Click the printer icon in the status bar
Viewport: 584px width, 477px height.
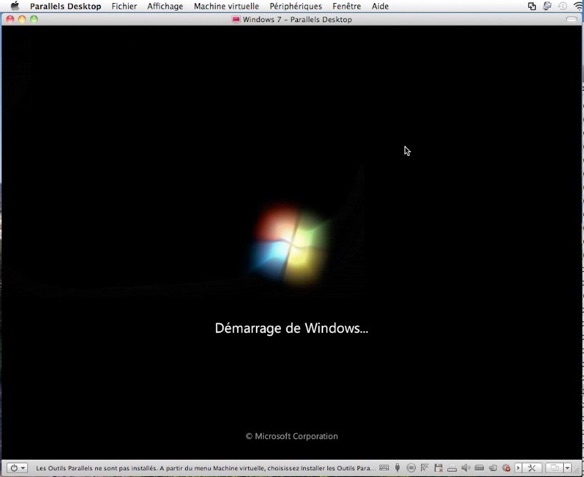click(x=452, y=468)
